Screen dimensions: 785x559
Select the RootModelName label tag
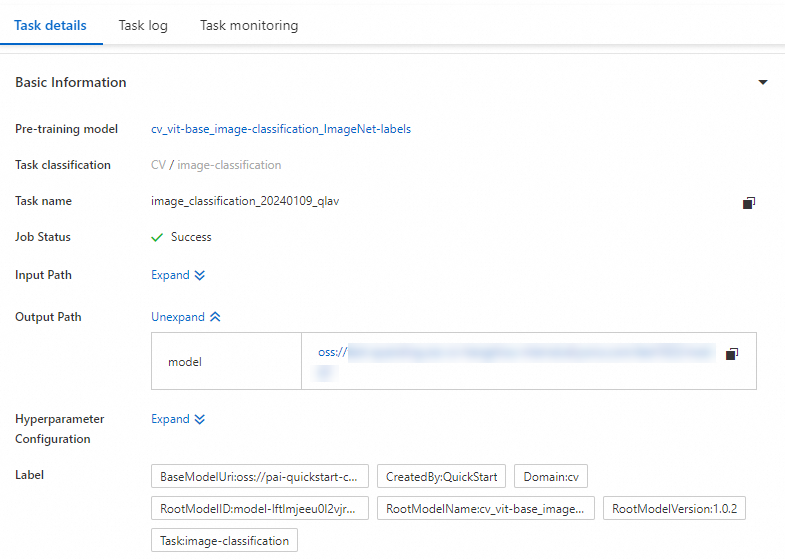pyautogui.click(x=486, y=508)
